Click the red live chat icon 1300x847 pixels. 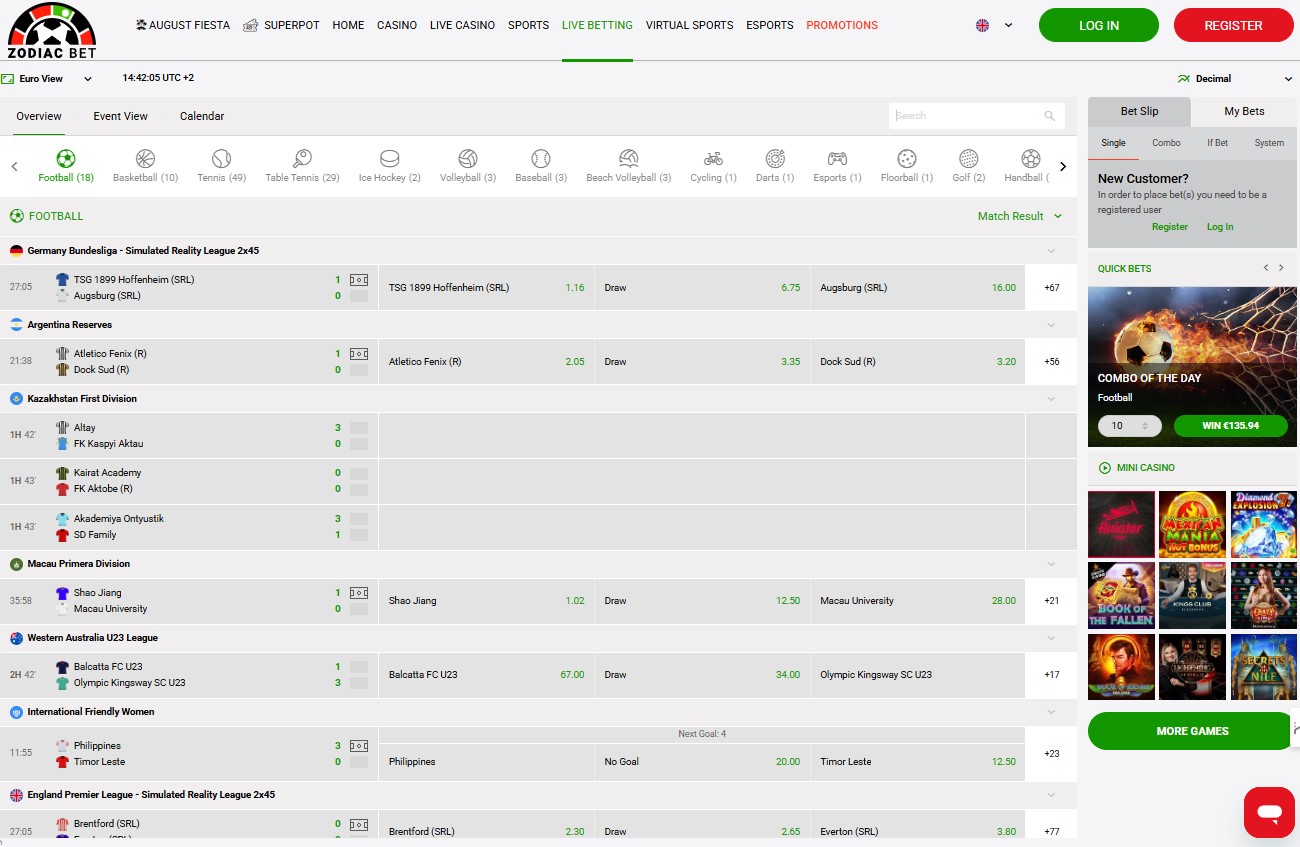1269,812
